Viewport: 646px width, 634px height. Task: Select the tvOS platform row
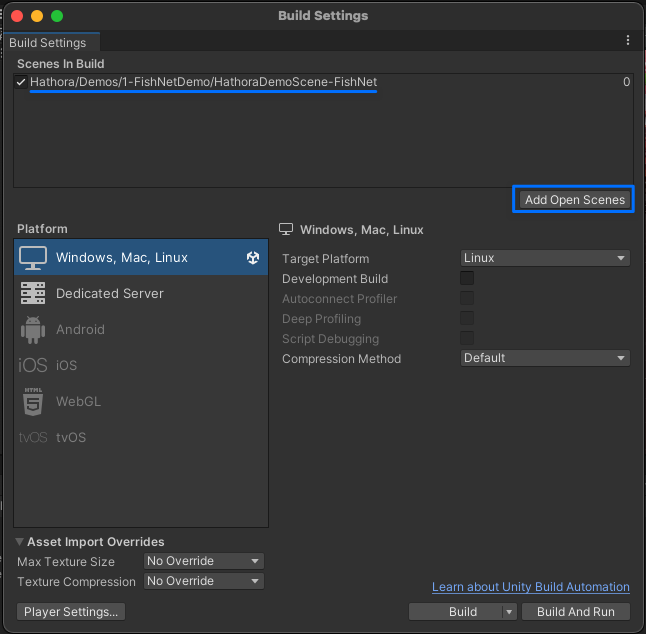coord(141,437)
